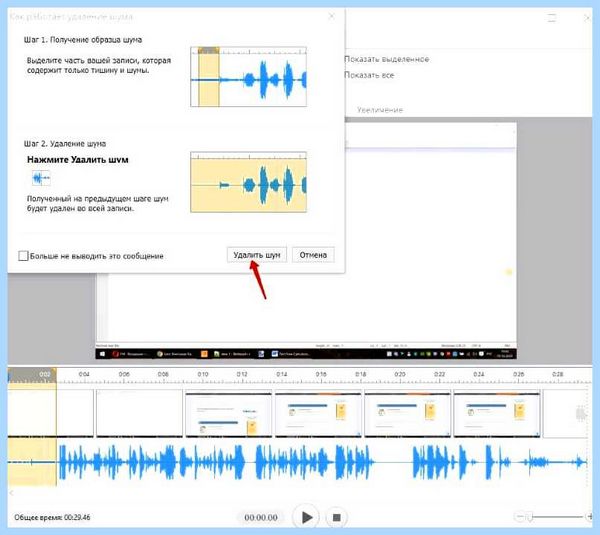Select the video thumbnail below 0:20
The width and height of the screenshot is (600, 535).
408,413
